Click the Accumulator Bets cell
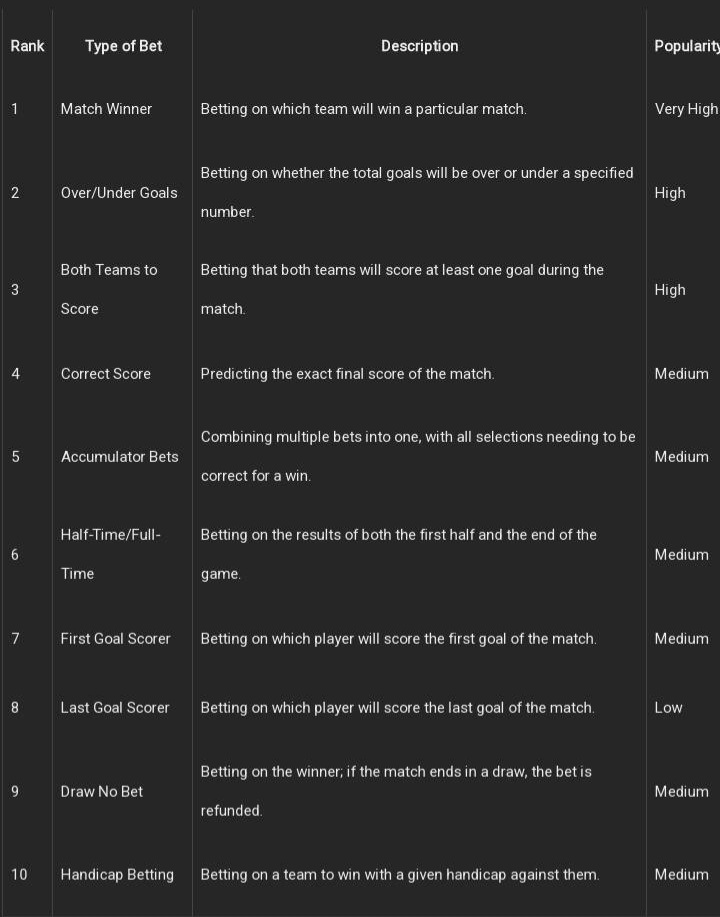720x917 pixels. point(119,457)
